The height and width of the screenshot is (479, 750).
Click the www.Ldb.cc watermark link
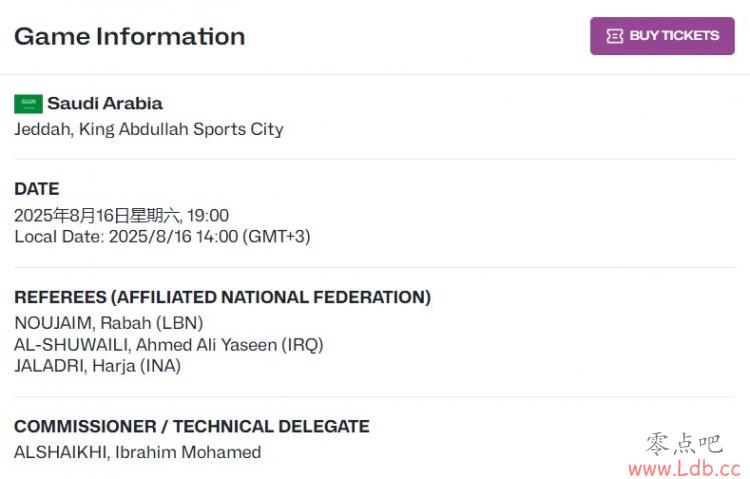pos(685,468)
